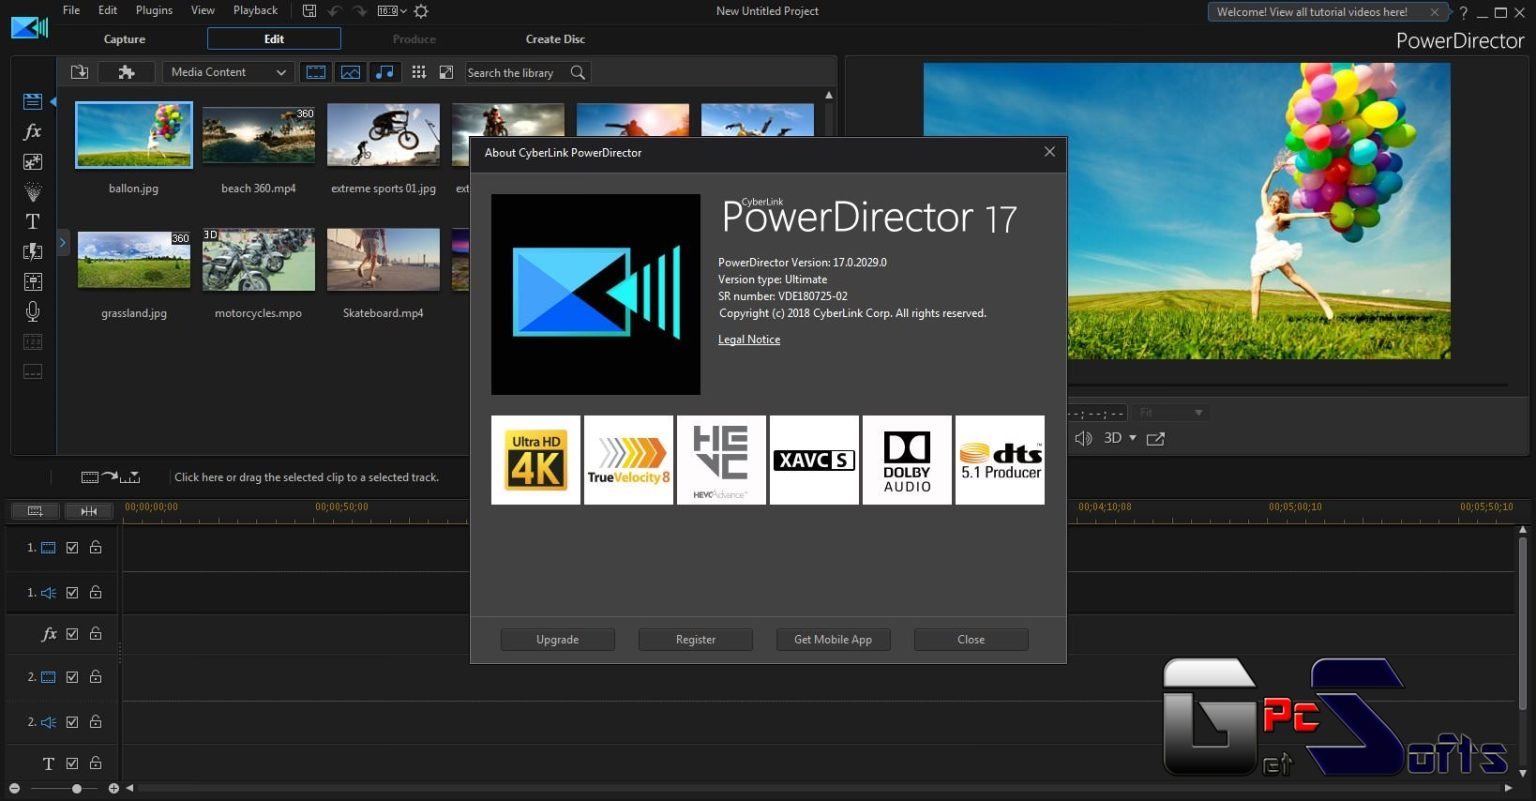Open the Edit menu
Image resolution: width=1536 pixels, height=801 pixels.
coord(108,10)
